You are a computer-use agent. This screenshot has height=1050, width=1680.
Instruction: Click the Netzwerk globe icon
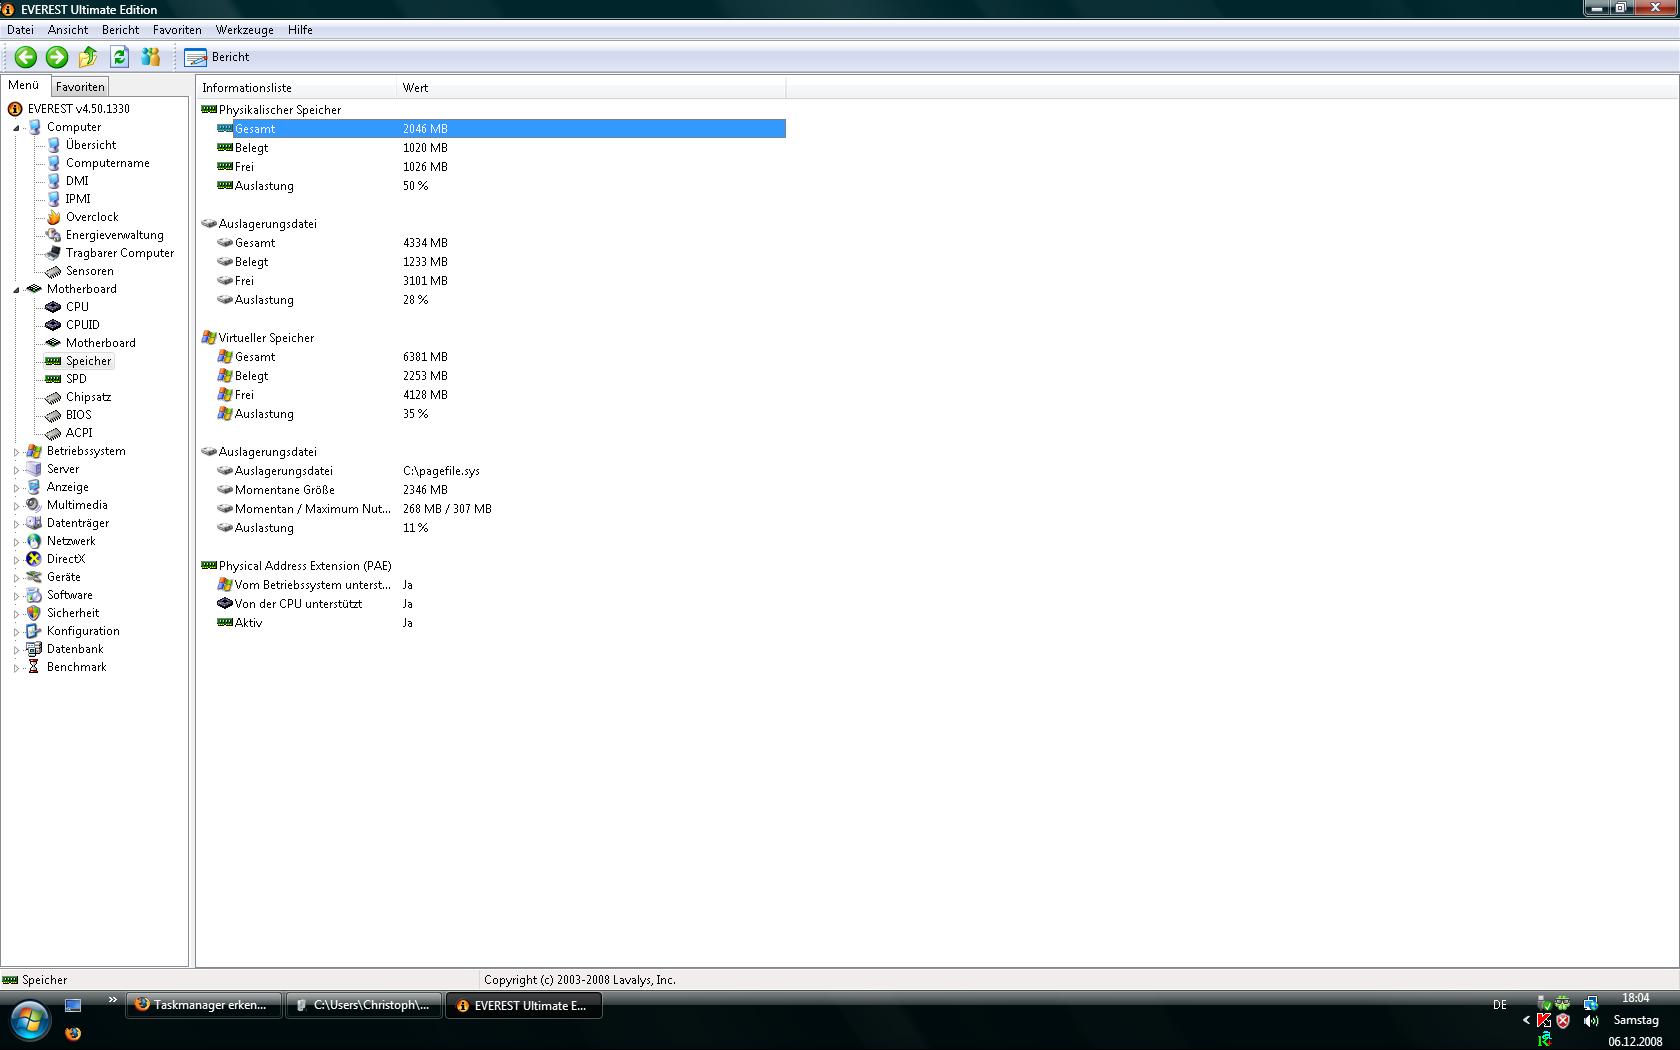pos(34,541)
